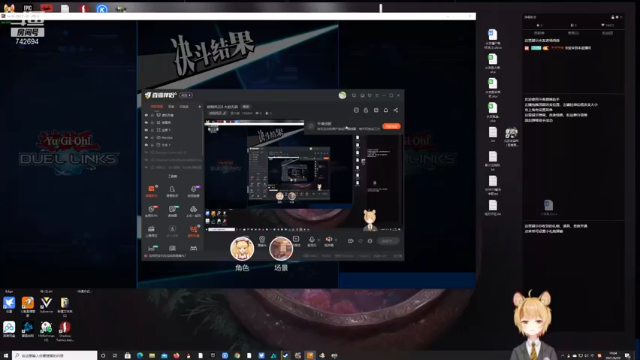Open the hamburger menu in streaming app title bar
The height and width of the screenshot is (360, 640).
click(x=377, y=95)
